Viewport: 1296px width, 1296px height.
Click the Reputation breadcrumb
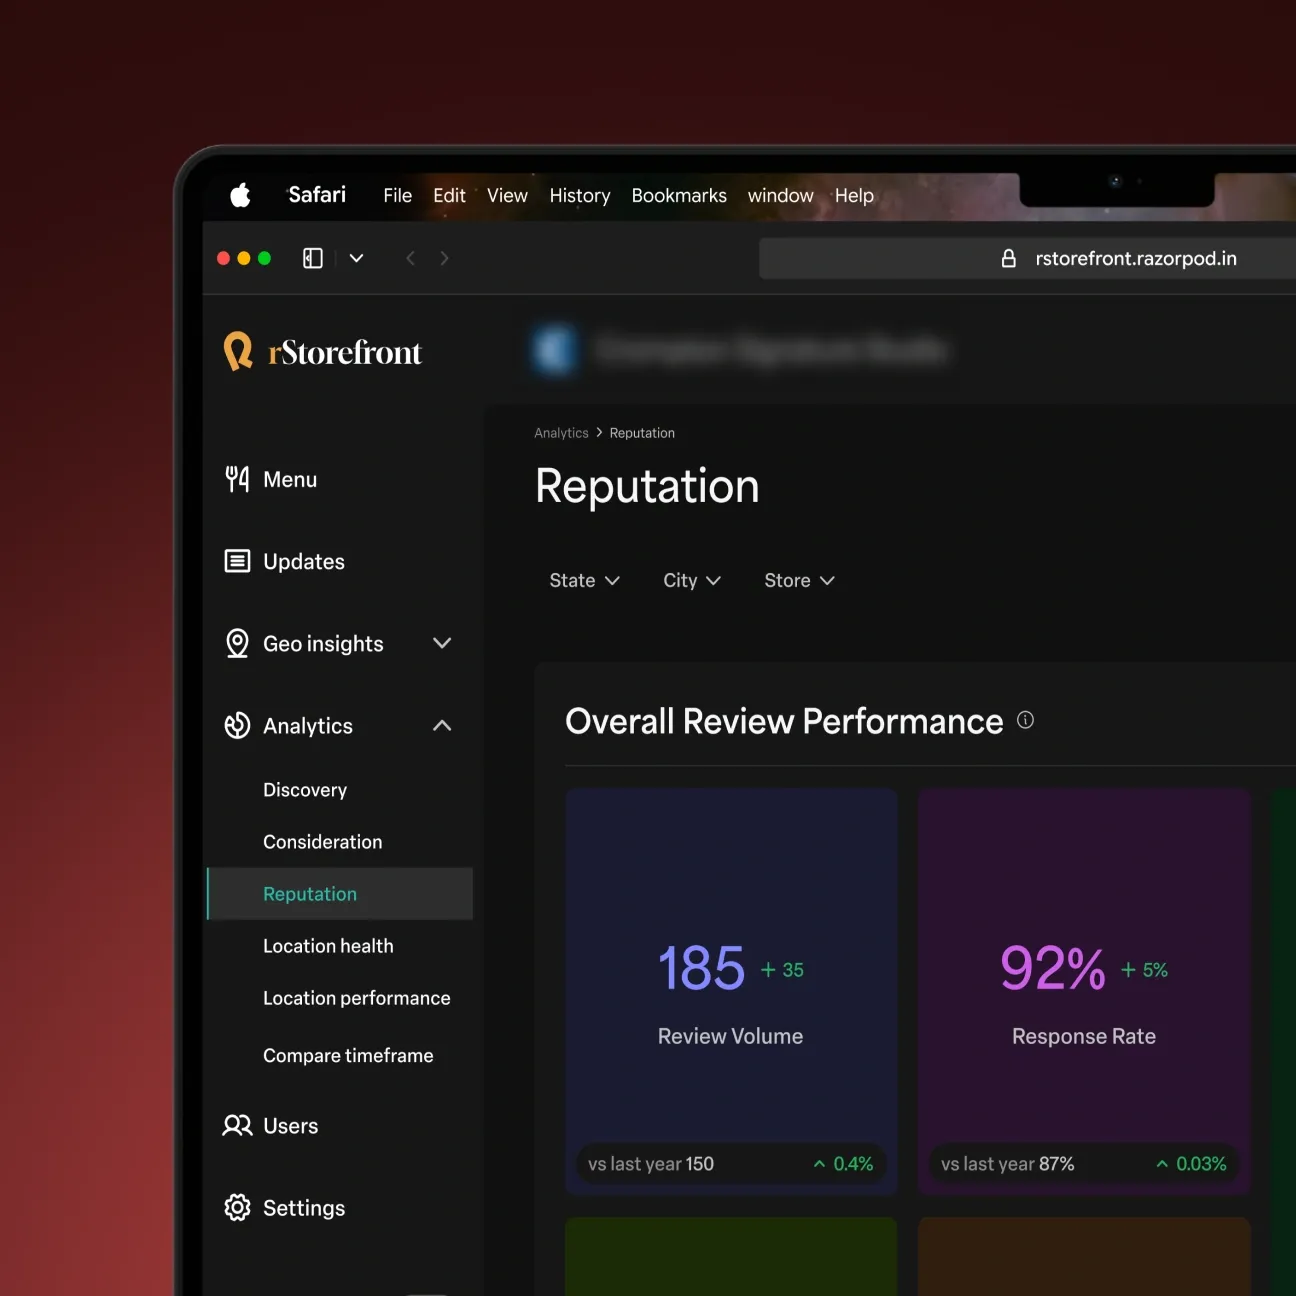tap(642, 433)
